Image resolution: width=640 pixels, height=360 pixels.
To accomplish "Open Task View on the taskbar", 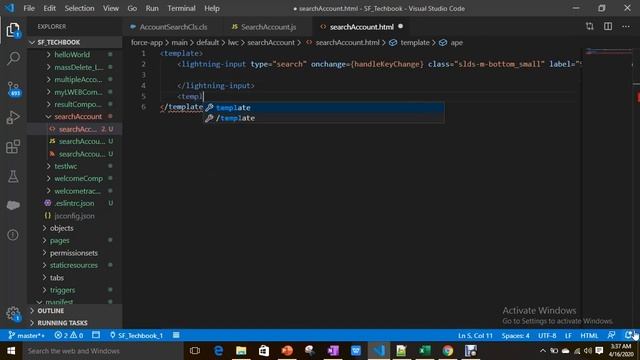I will 195,351.
